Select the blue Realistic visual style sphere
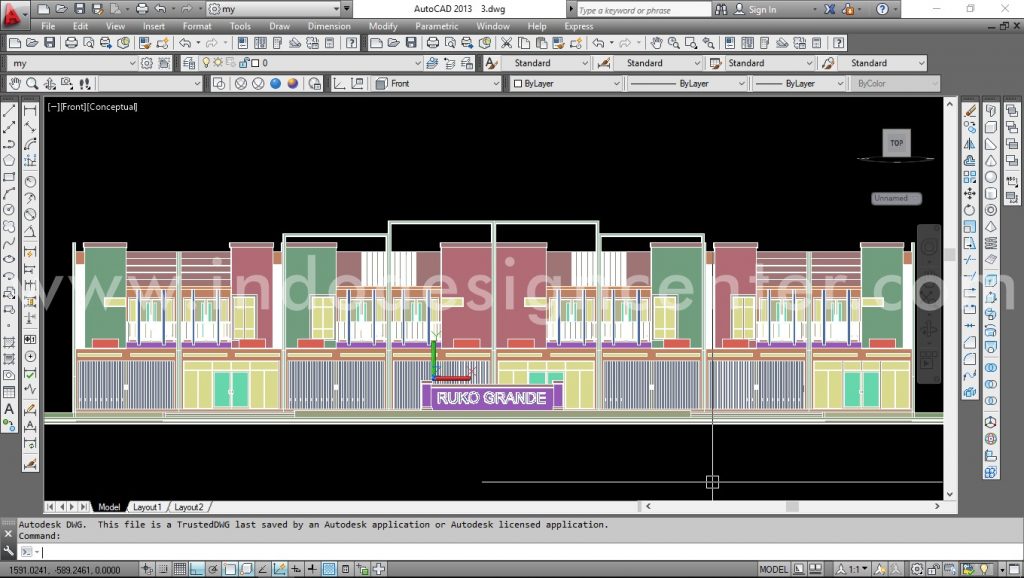Image resolution: width=1024 pixels, height=578 pixels. click(x=276, y=84)
